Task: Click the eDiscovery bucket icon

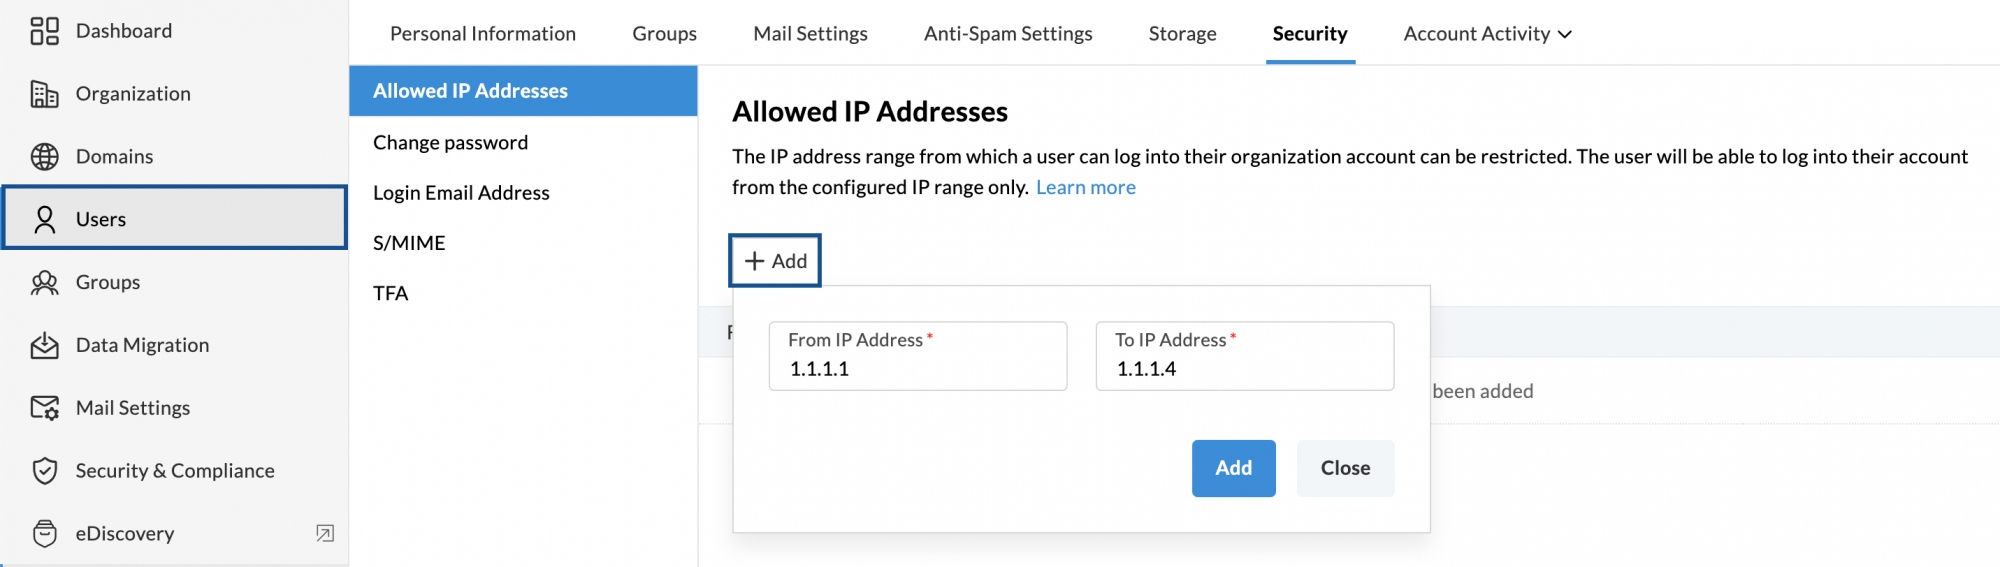Action: pyautogui.click(x=44, y=533)
